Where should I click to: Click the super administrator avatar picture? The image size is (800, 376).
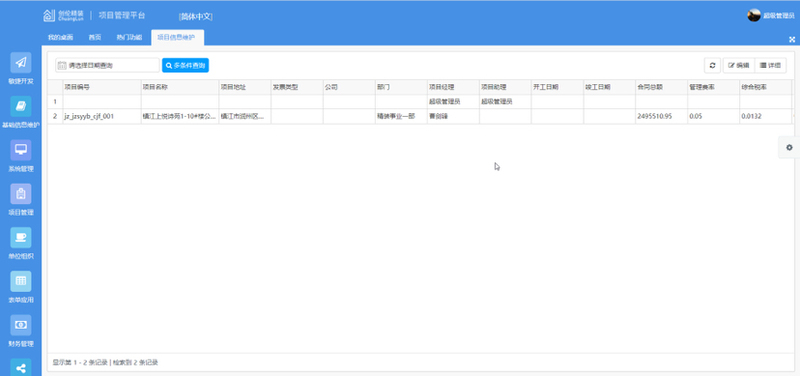tap(754, 15)
